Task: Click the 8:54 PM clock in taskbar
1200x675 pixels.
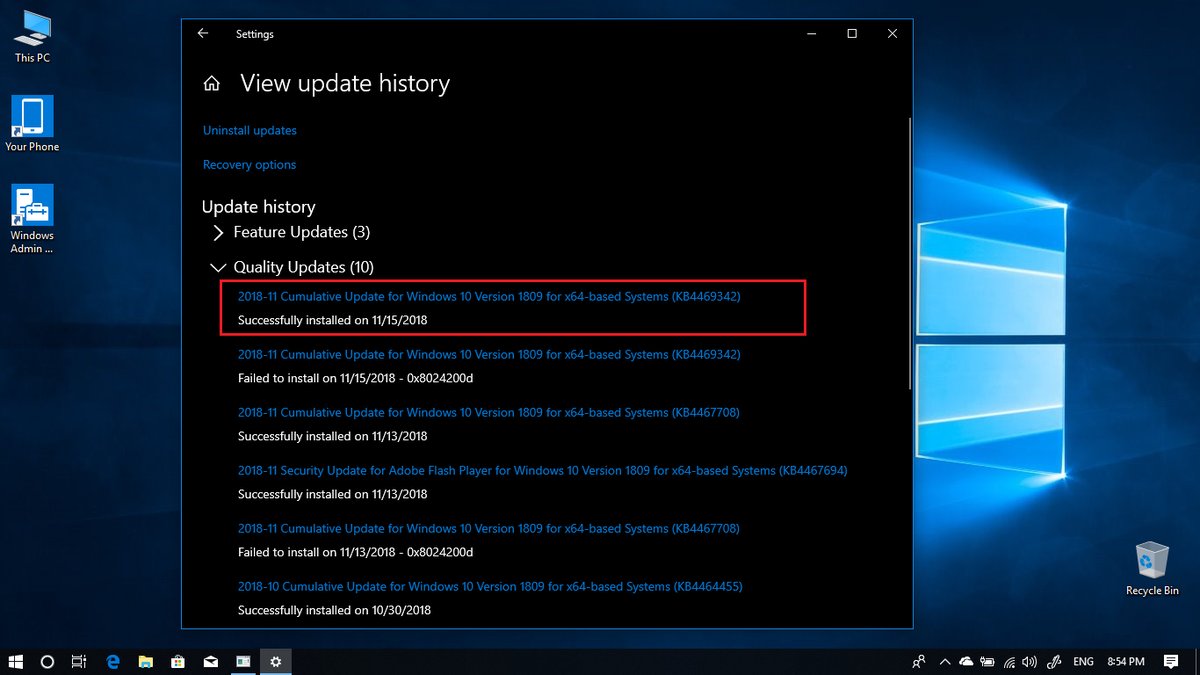Action: tap(1127, 661)
